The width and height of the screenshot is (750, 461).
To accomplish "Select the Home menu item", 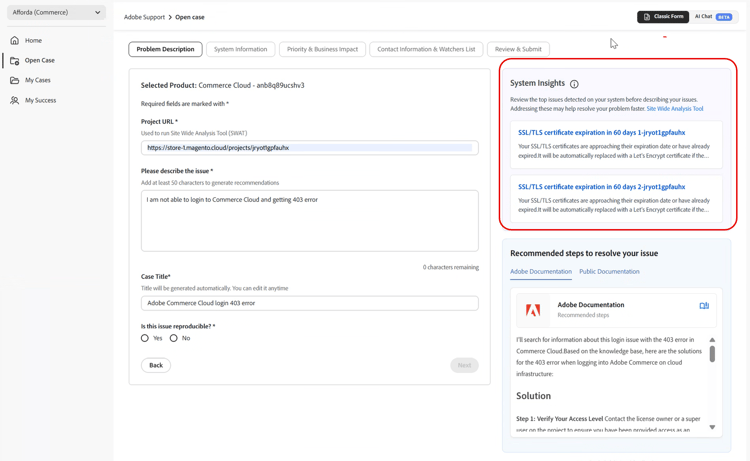I will click(x=33, y=40).
